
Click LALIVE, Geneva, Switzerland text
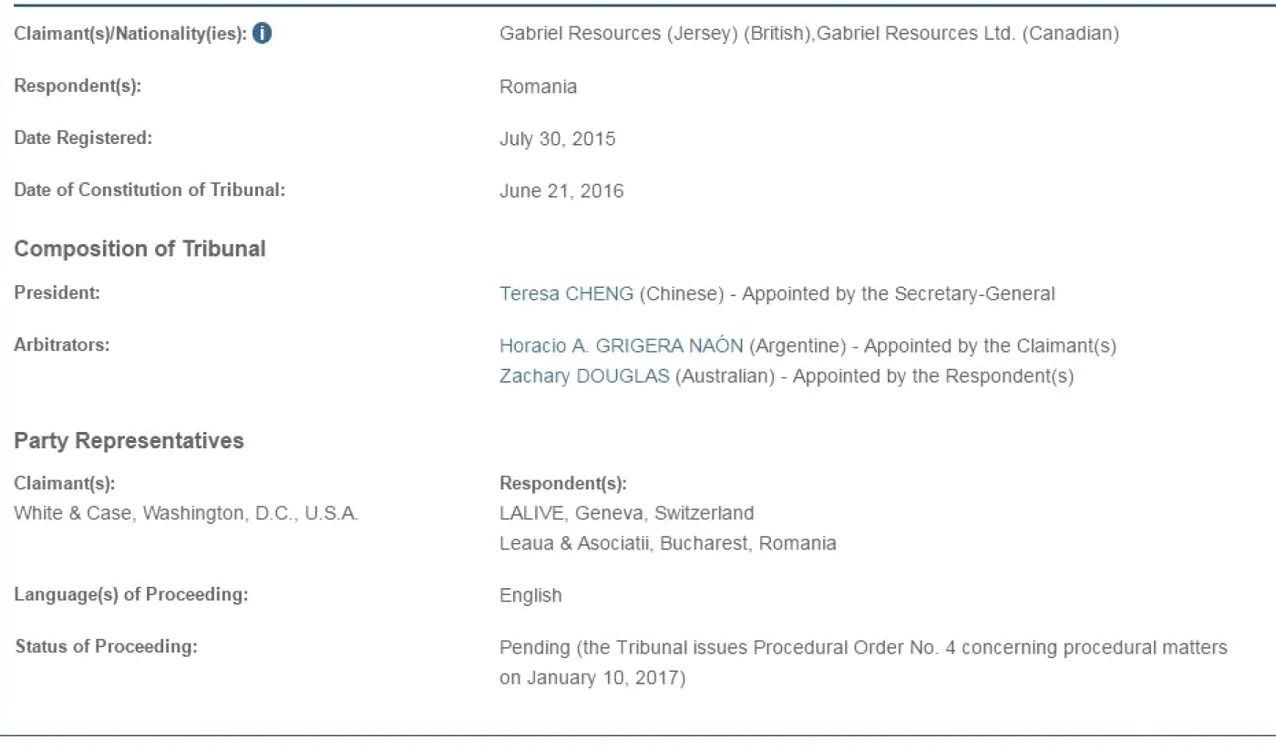pyautogui.click(x=626, y=513)
